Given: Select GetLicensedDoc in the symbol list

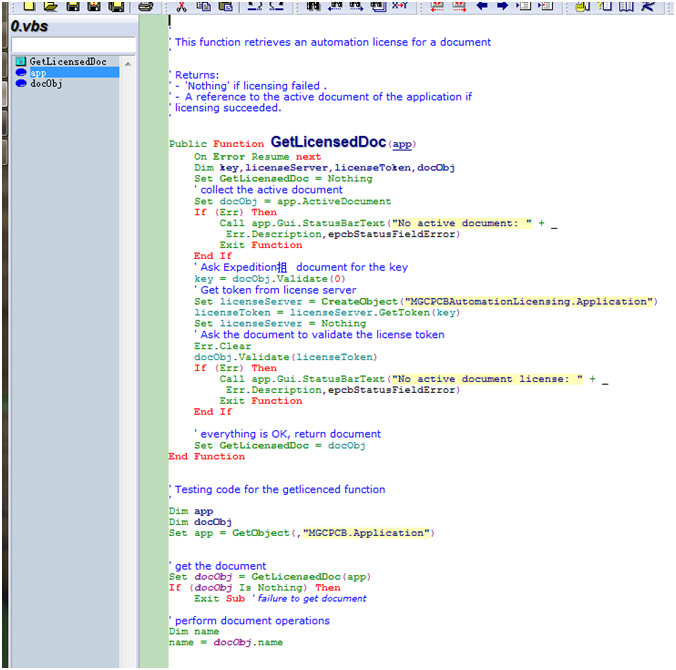Looking at the screenshot, I should [x=68, y=62].
